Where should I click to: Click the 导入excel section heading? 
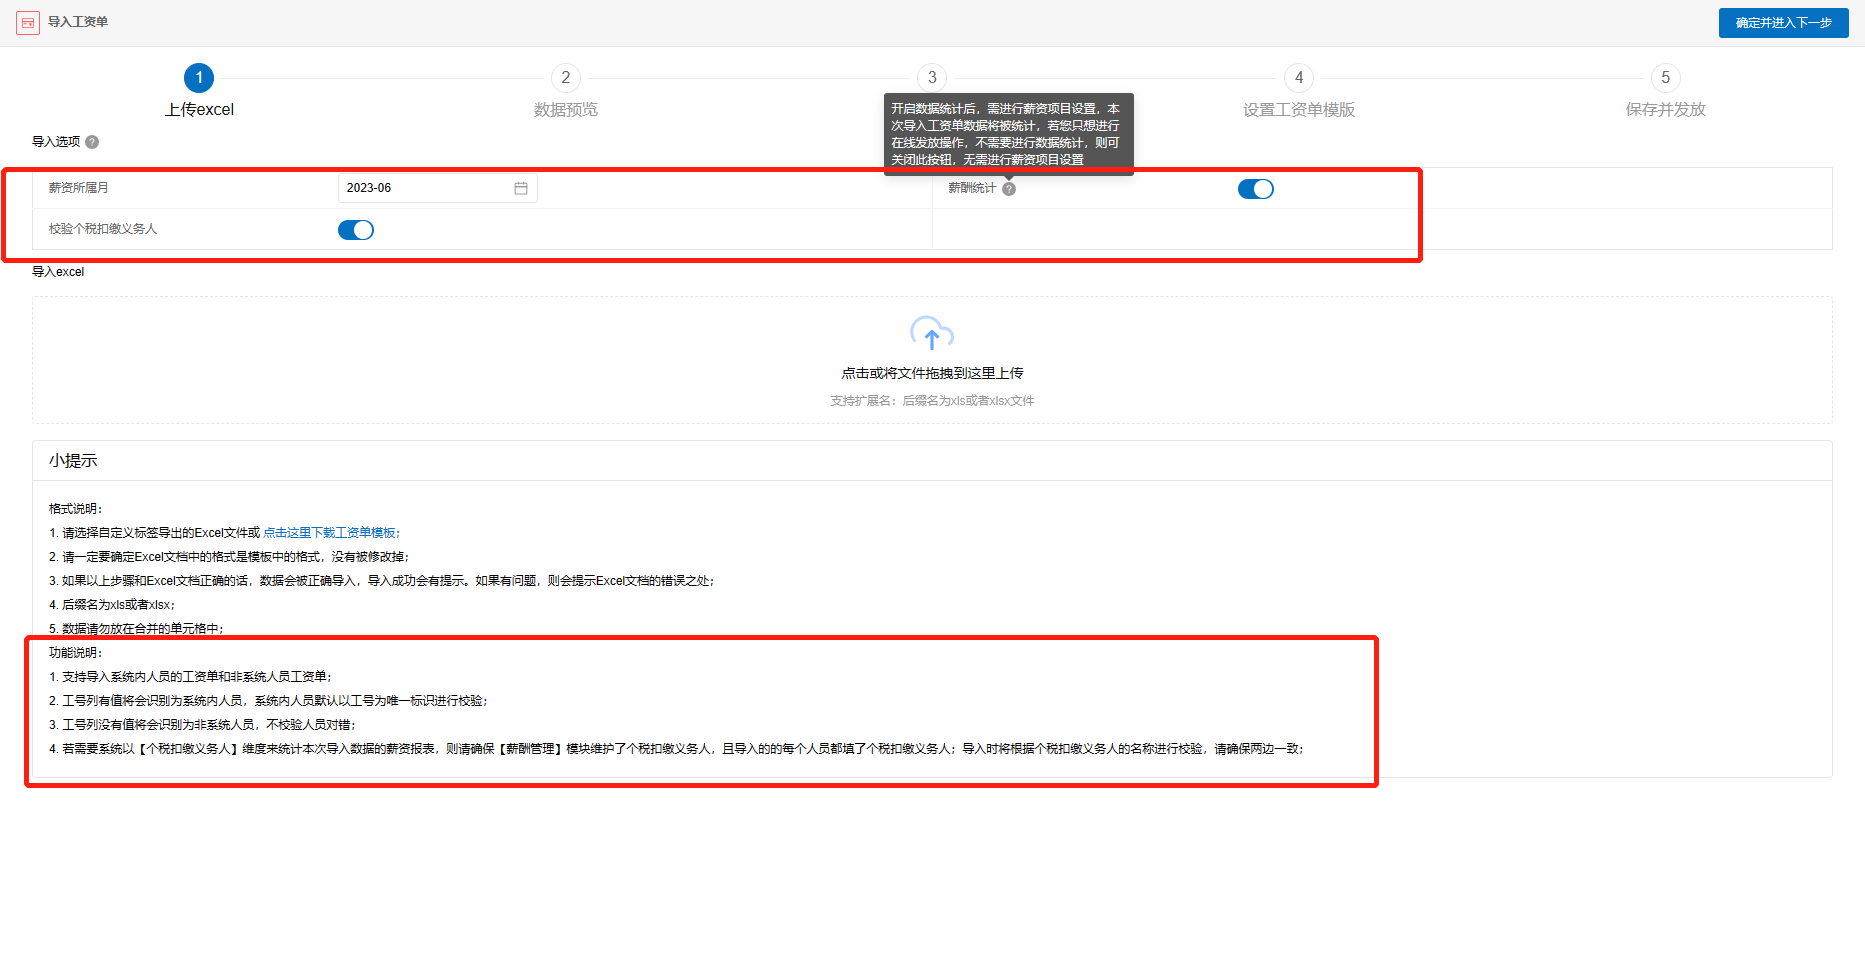point(58,272)
